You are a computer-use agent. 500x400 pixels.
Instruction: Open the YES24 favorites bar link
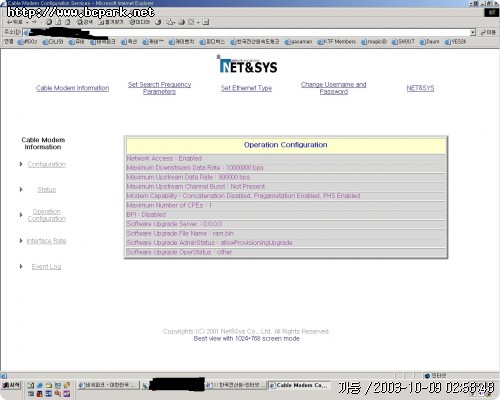click(x=455, y=42)
